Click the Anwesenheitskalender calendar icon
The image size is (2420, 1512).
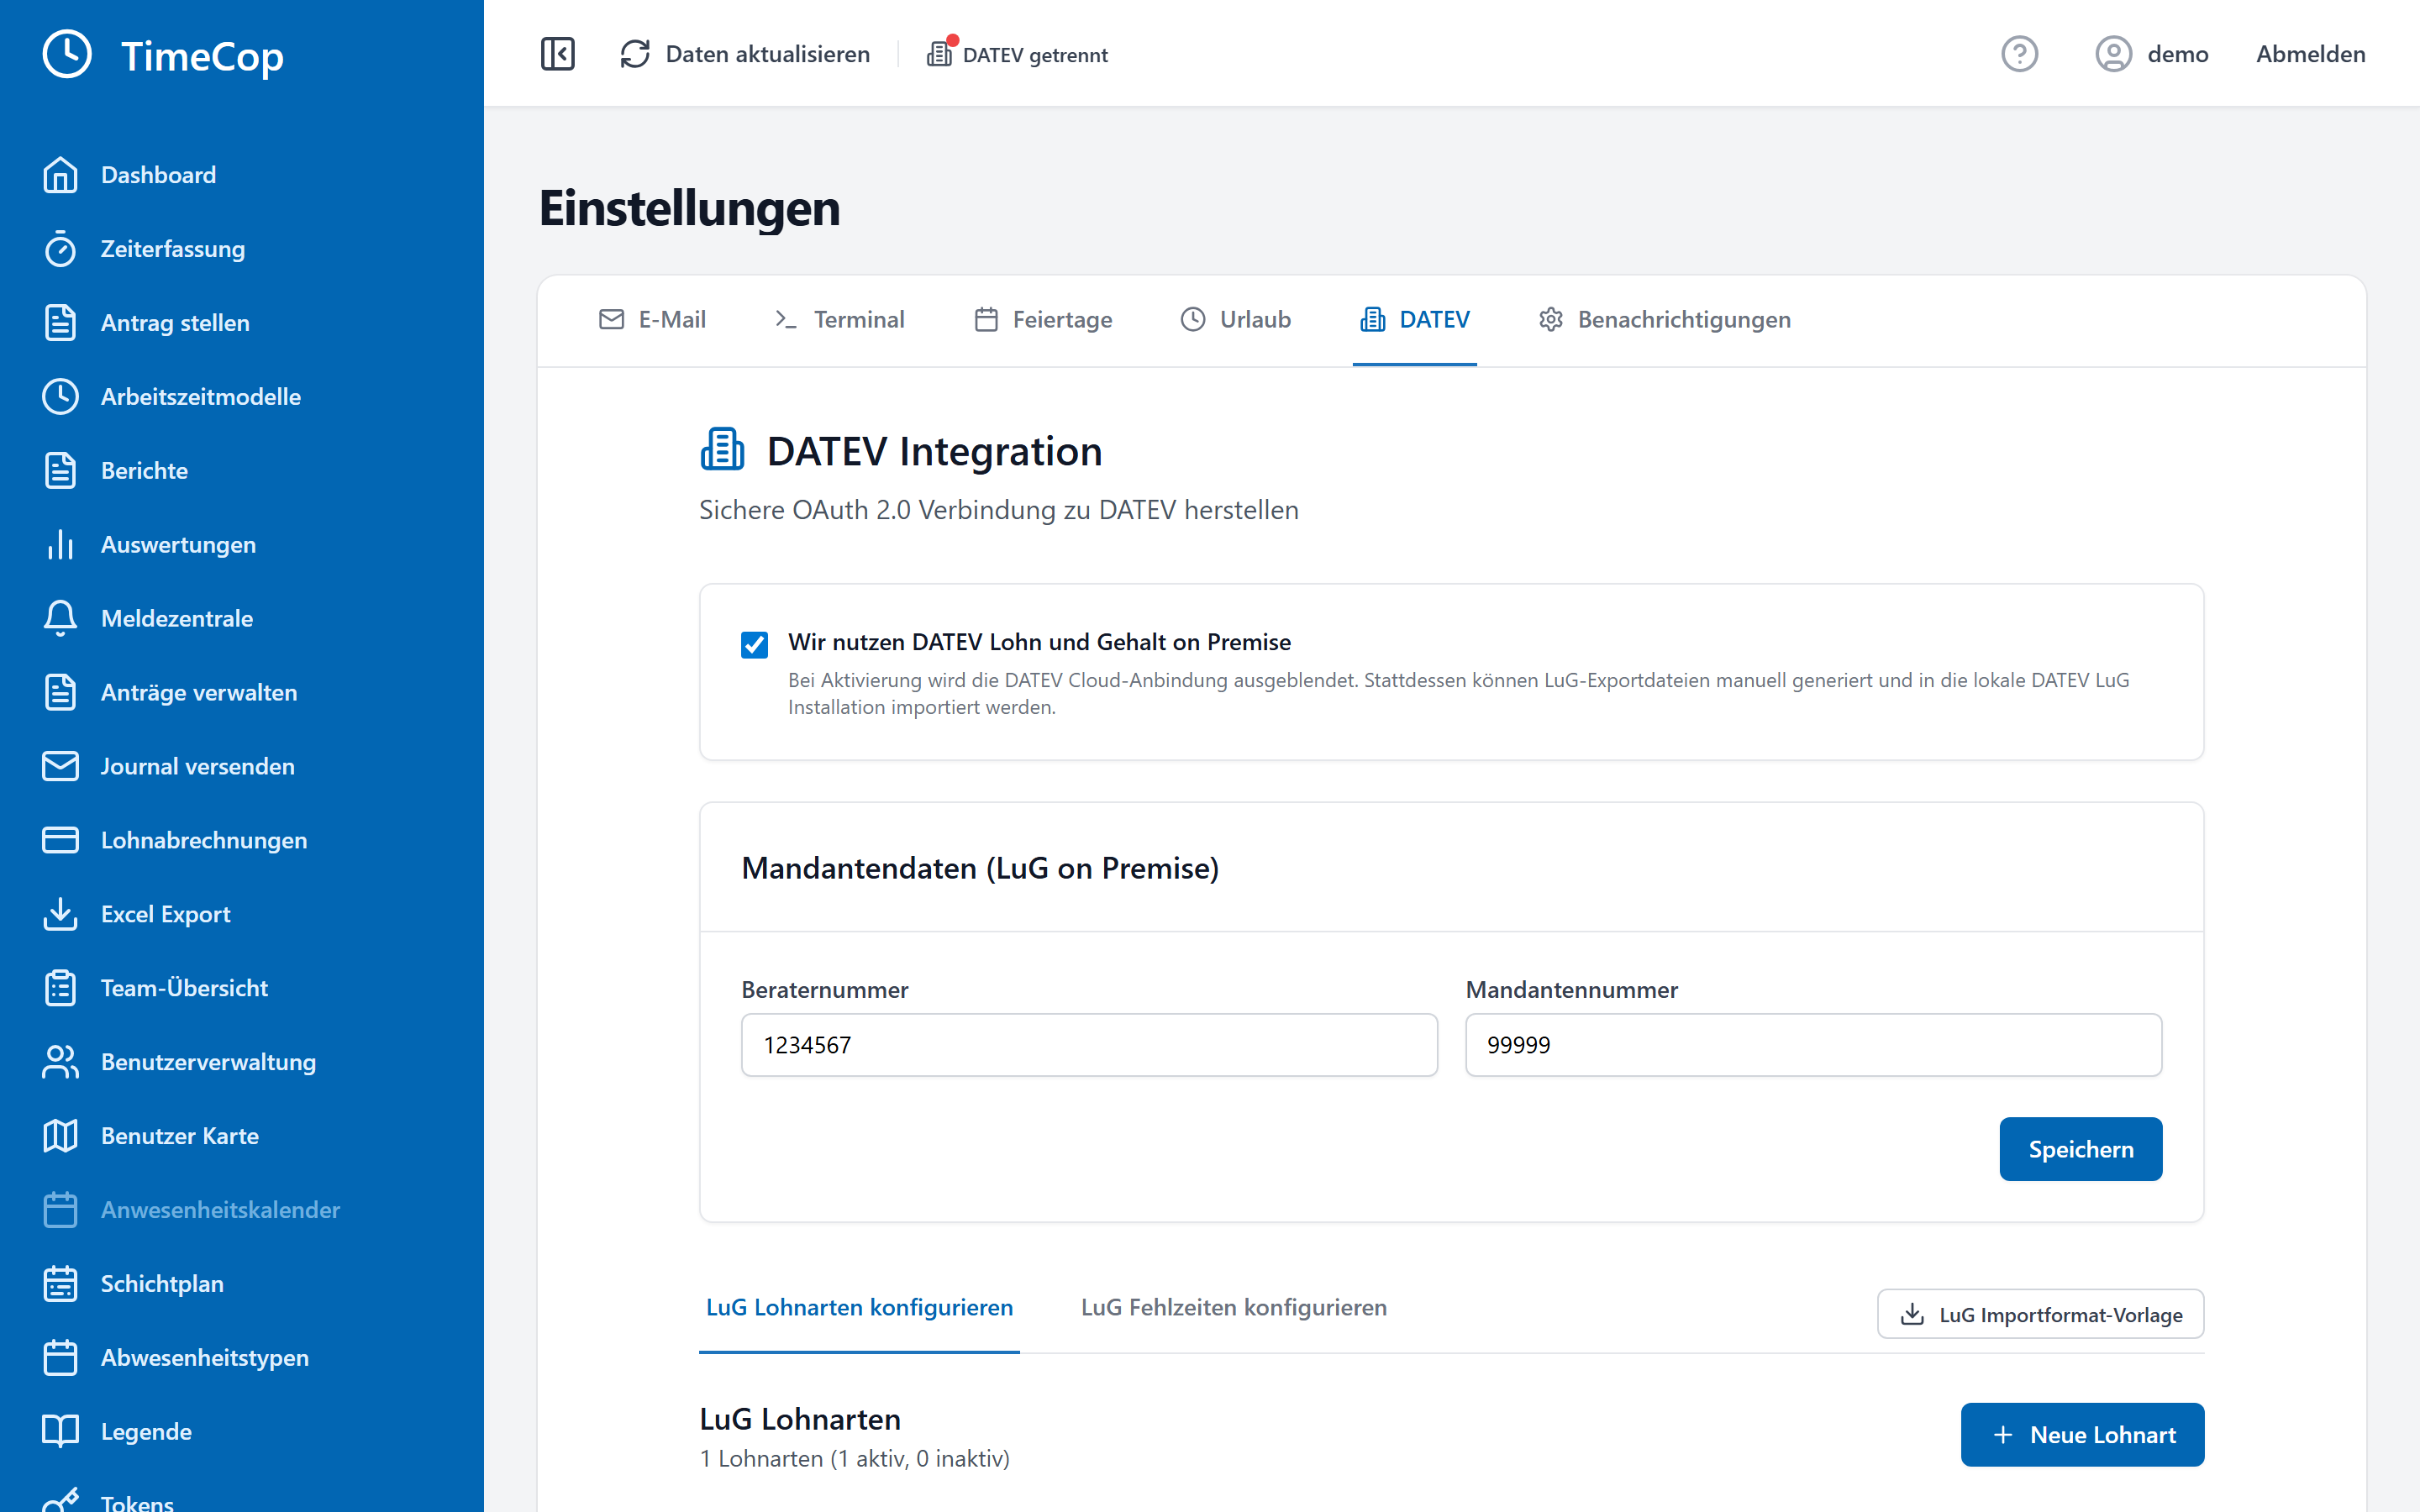(x=60, y=1210)
